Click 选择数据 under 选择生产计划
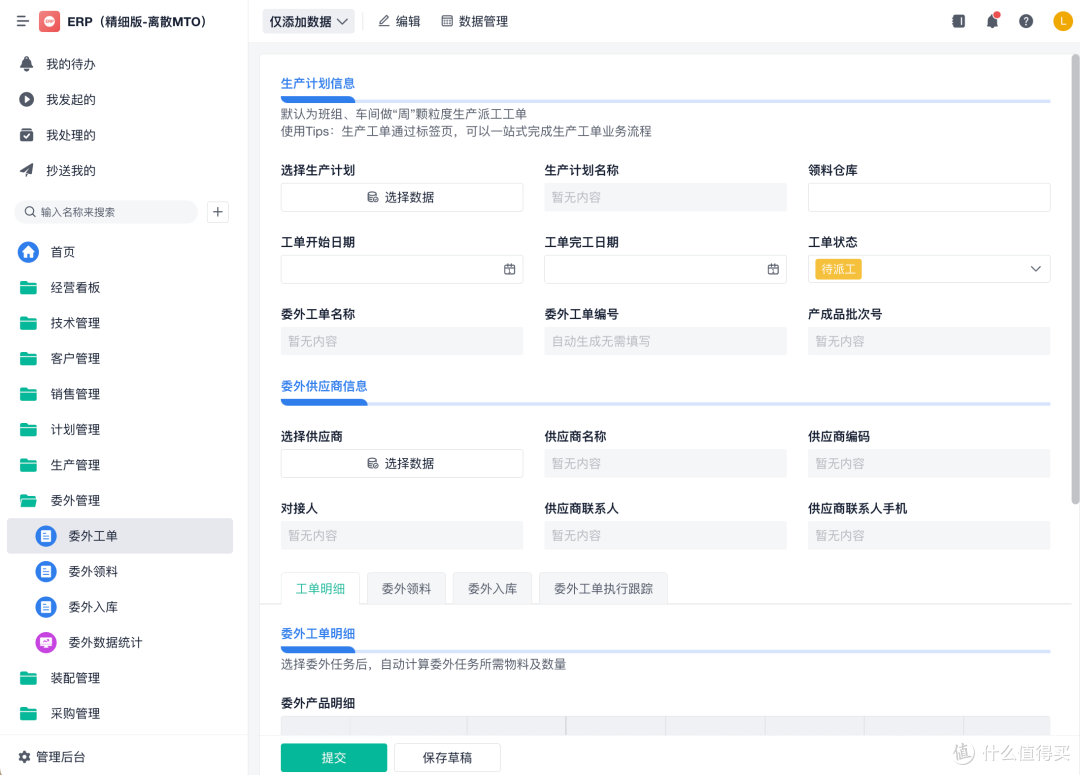 tap(402, 197)
